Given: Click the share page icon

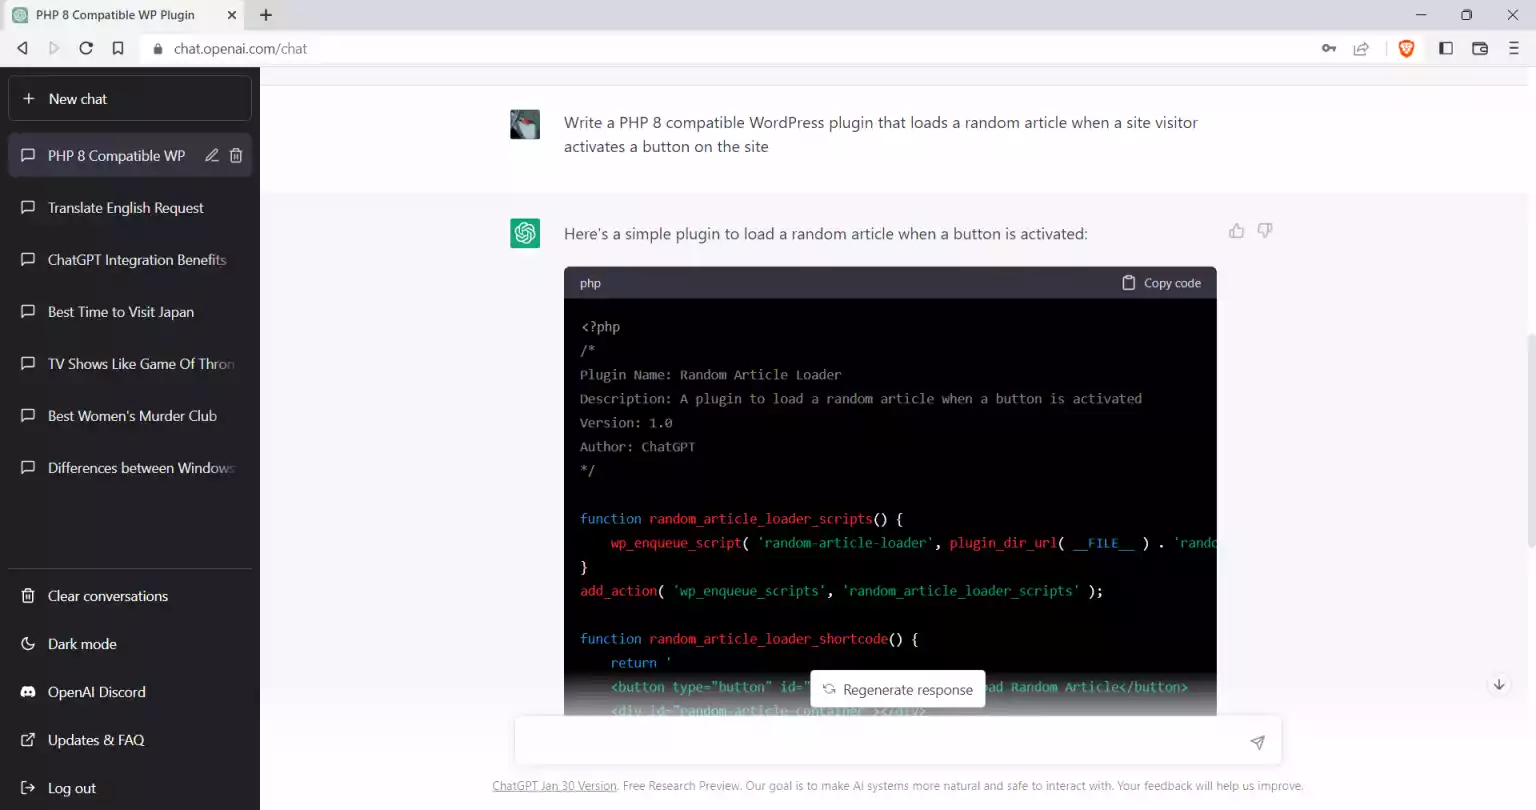Looking at the screenshot, I should click(x=1361, y=48).
